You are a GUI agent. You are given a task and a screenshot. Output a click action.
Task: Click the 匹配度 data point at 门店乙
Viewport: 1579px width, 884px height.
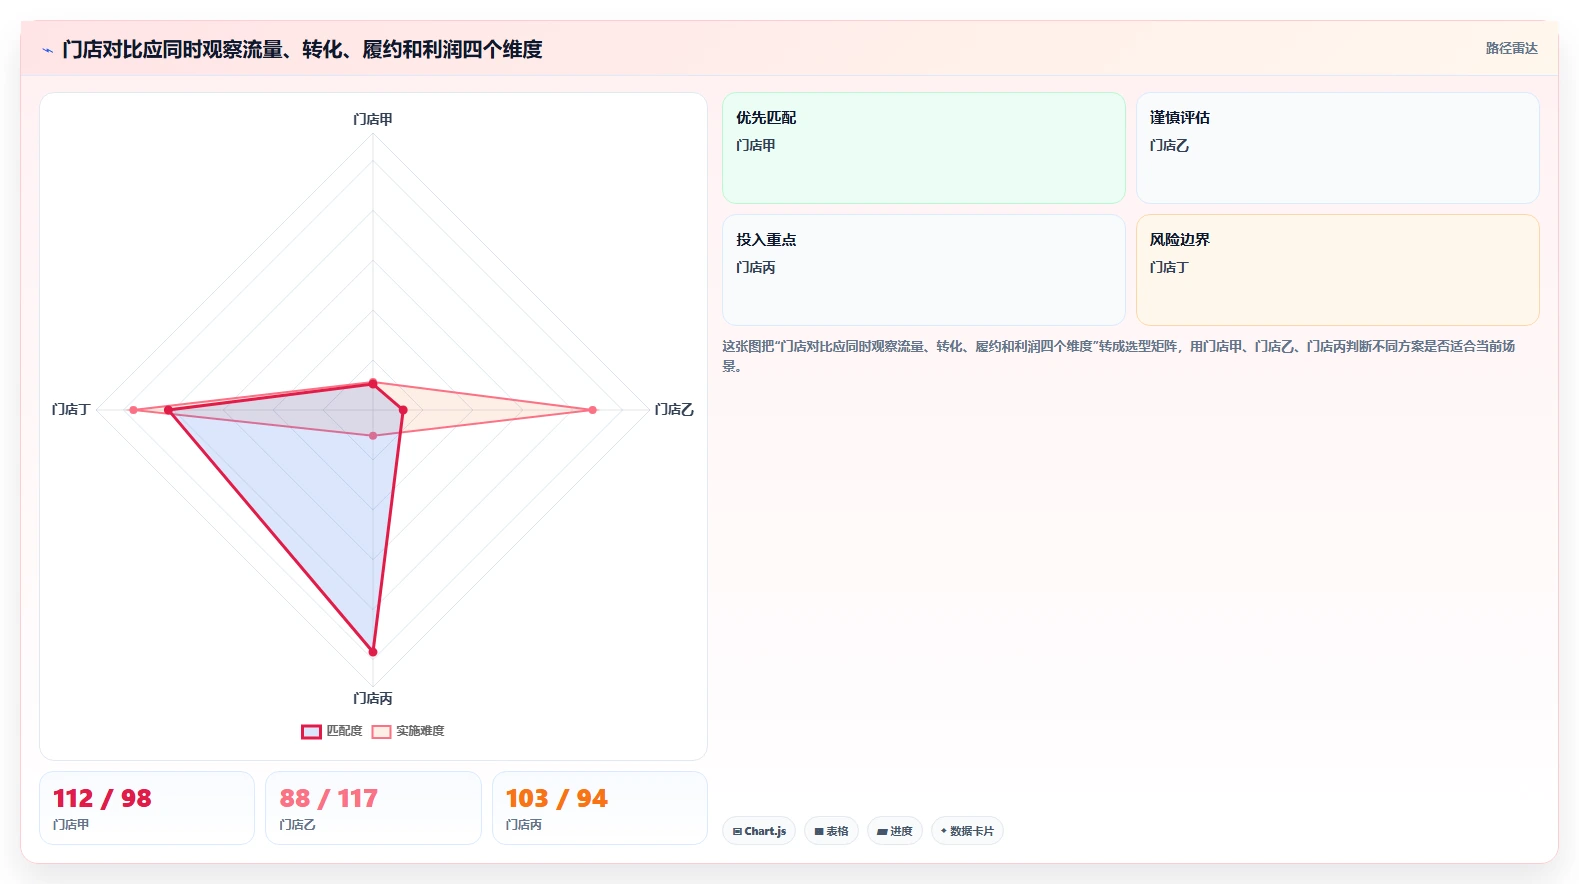[x=403, y=410]
